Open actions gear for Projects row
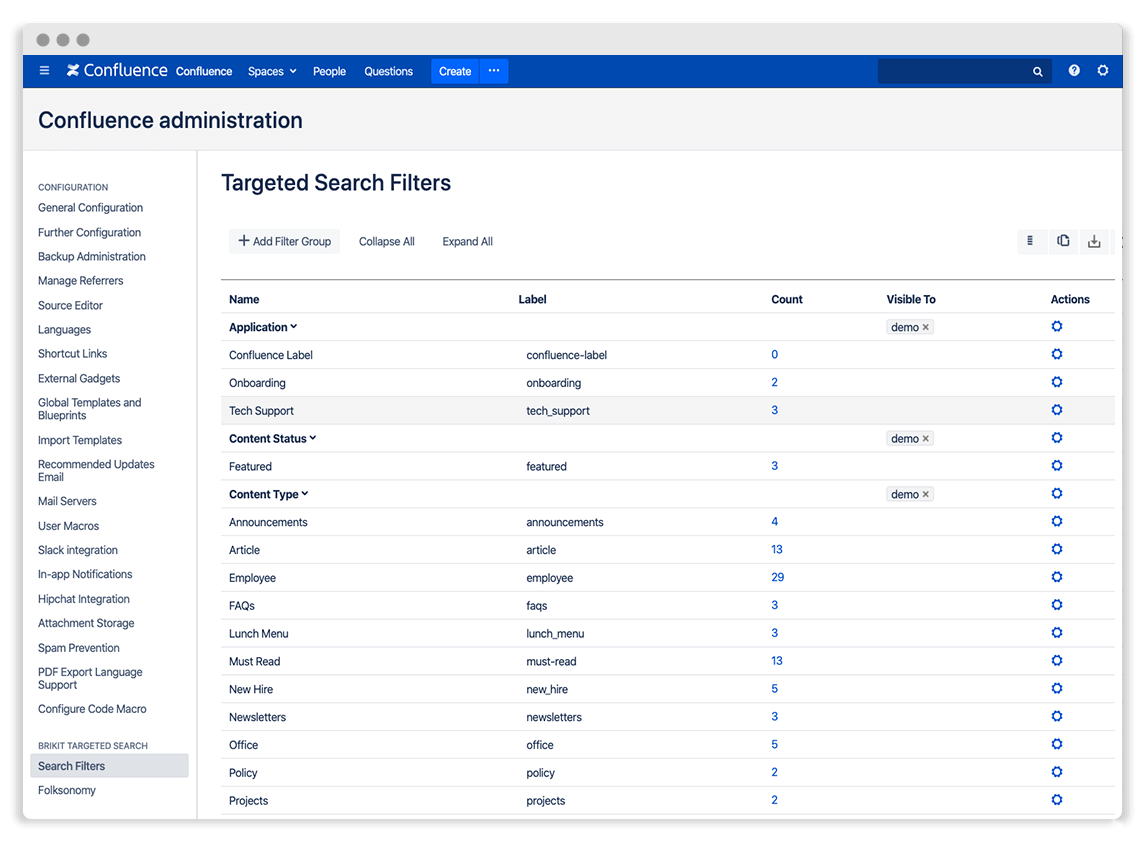The width and height of the screenshot is (1146, 842). click(x=1057, y=800)
